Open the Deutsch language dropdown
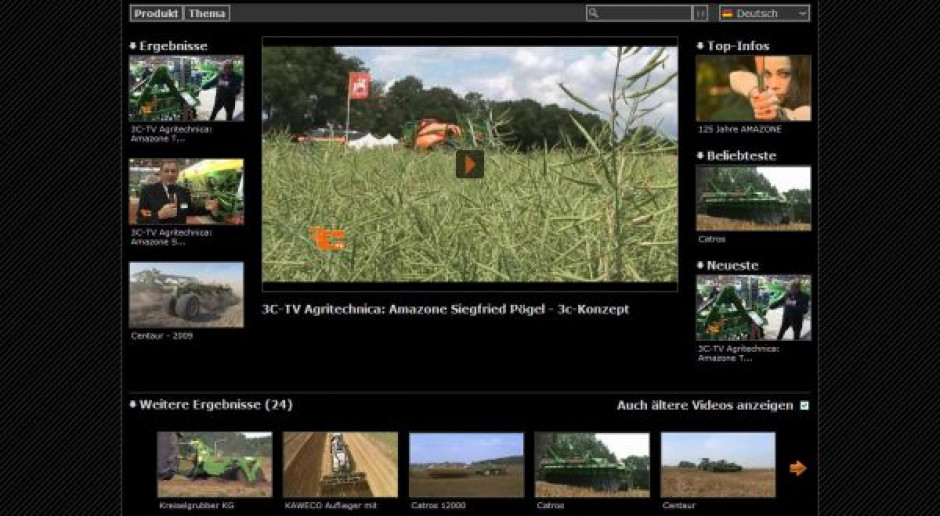 [x=764, y=13]
